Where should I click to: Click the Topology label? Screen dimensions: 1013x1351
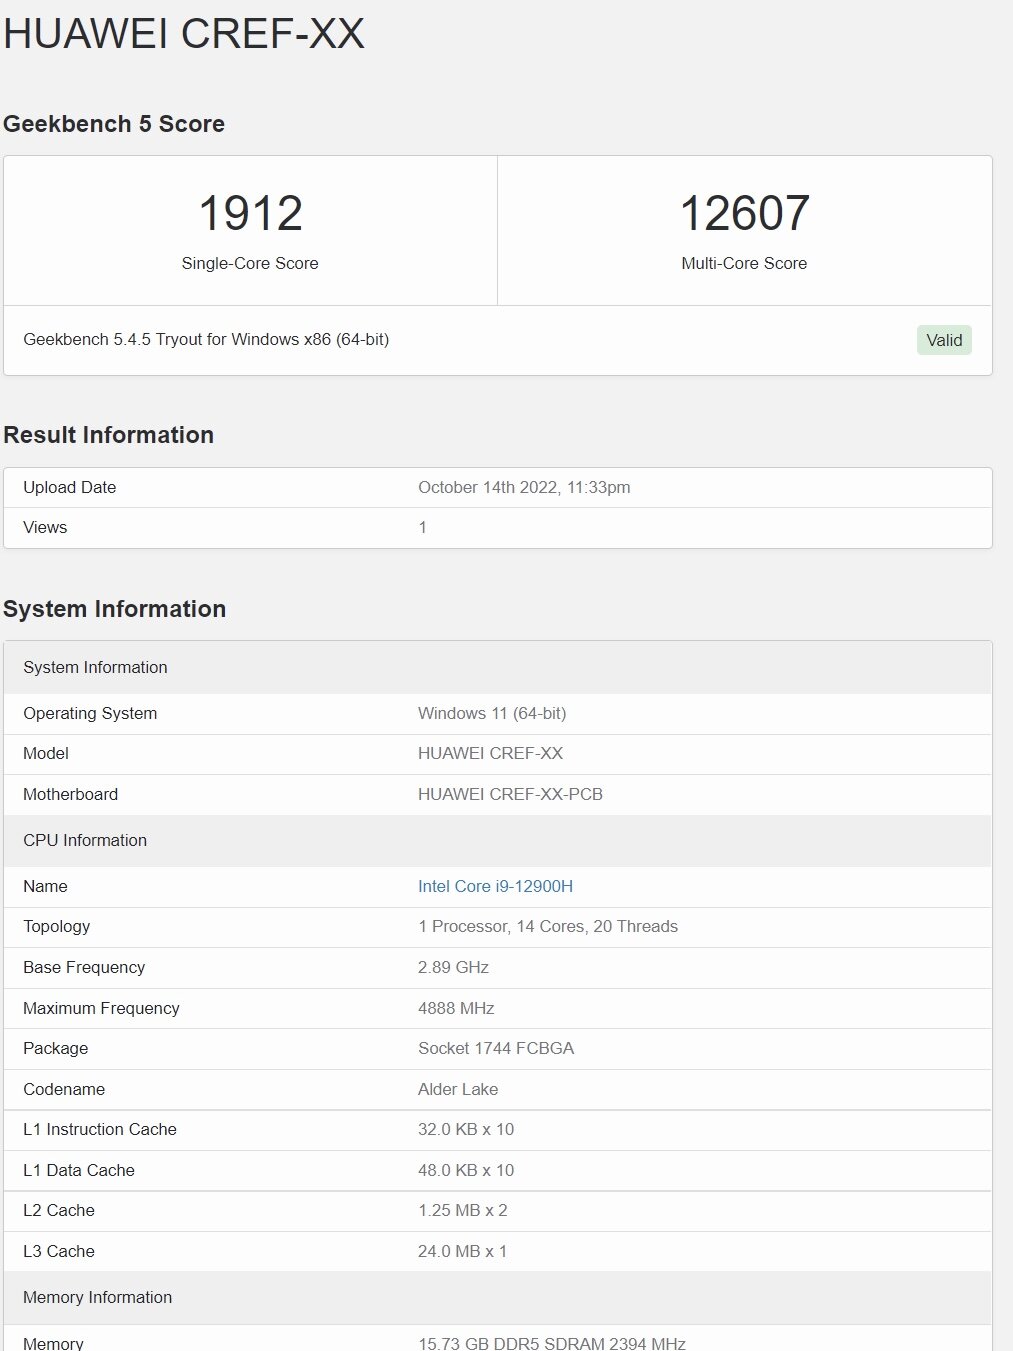[x=56, y=926]
